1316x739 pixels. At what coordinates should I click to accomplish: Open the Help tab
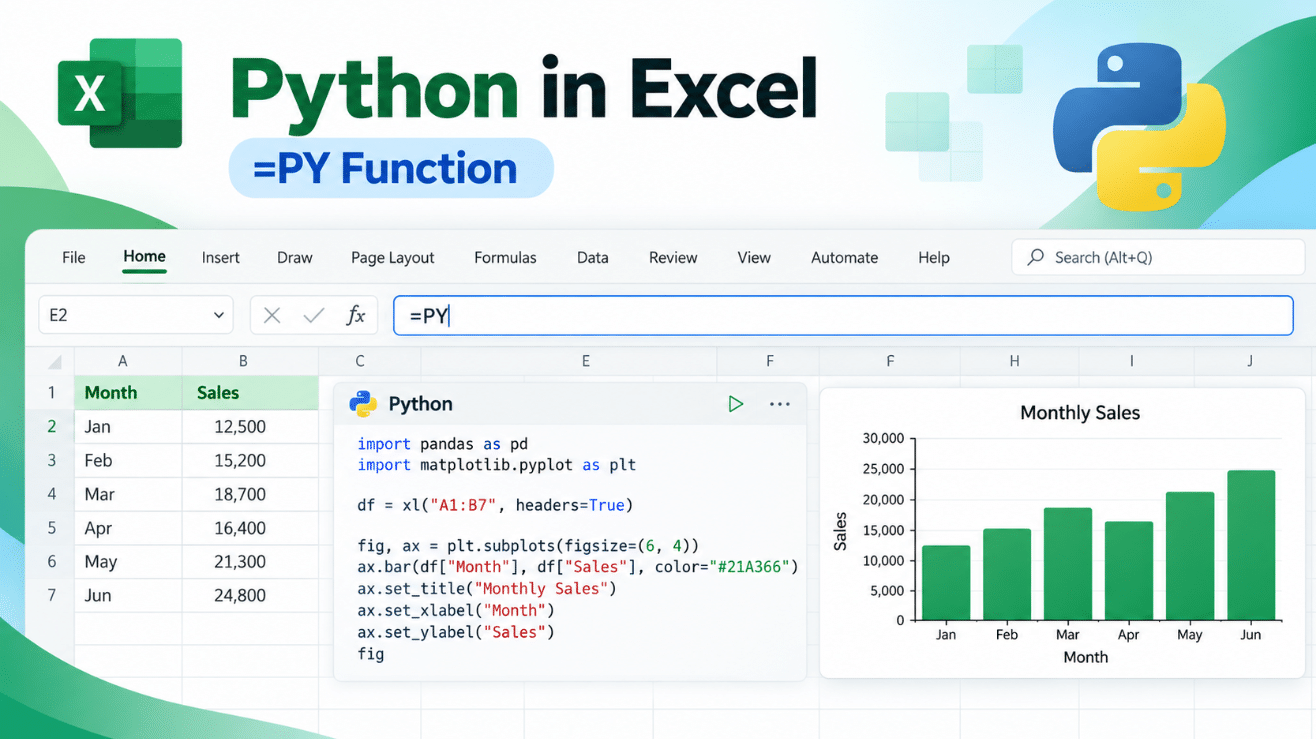pos(934,257)
